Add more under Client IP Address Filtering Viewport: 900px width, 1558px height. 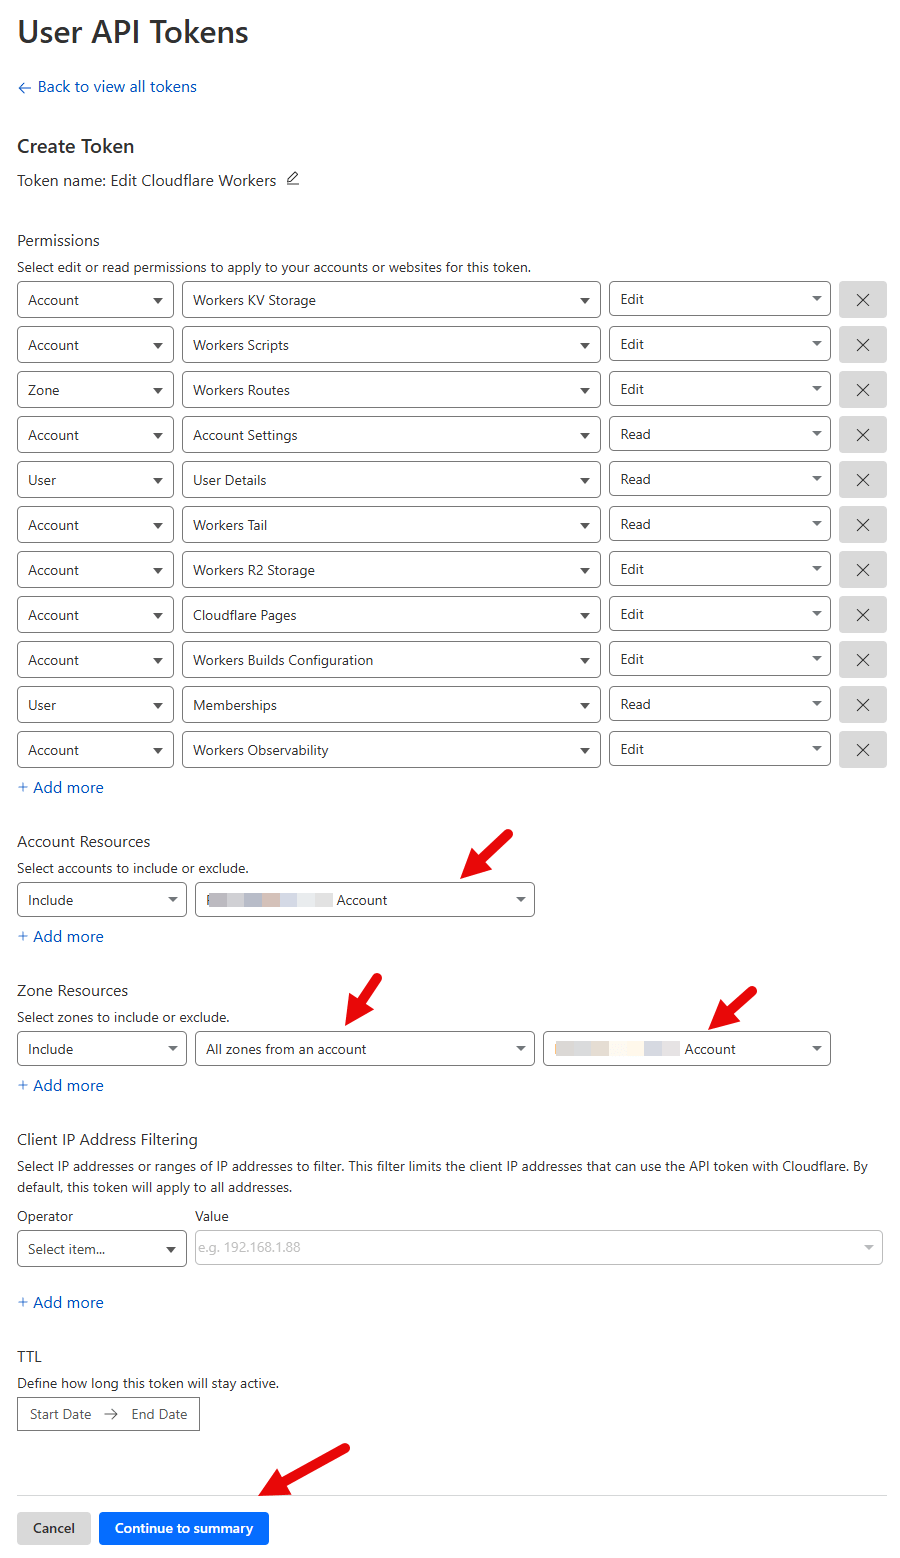61,1303
